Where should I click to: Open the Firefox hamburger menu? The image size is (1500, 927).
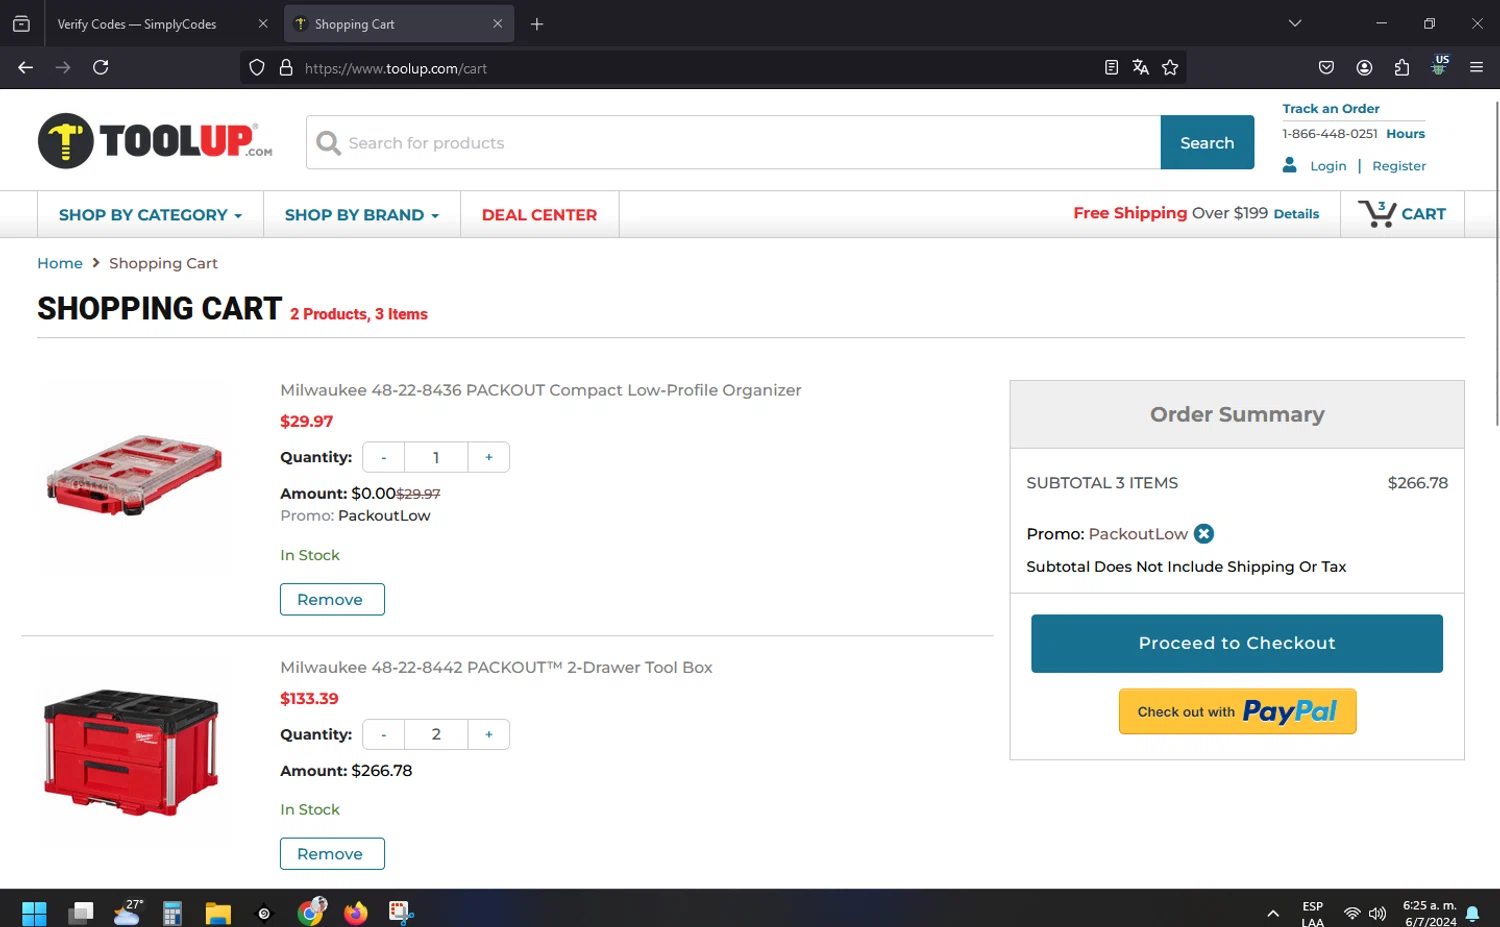click(x=1476, y=67)
